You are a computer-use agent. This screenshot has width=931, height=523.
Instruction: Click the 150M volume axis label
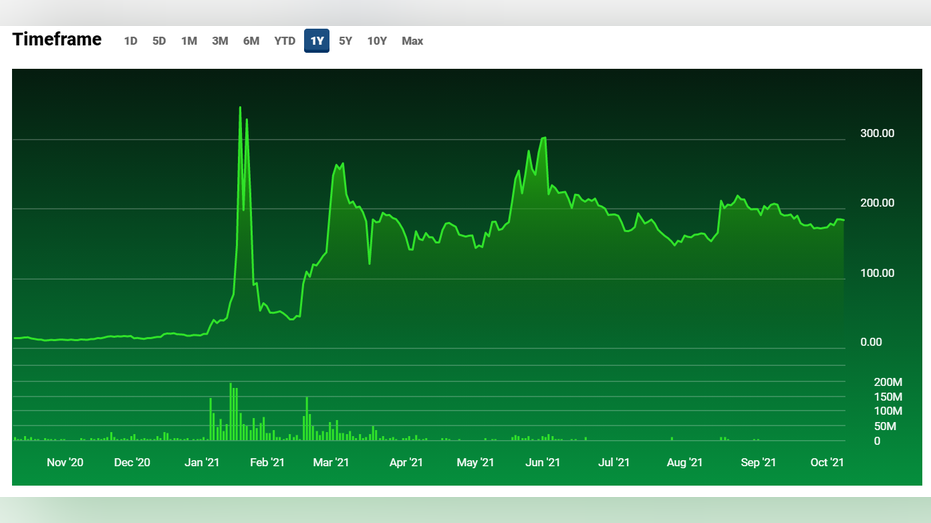888,397
